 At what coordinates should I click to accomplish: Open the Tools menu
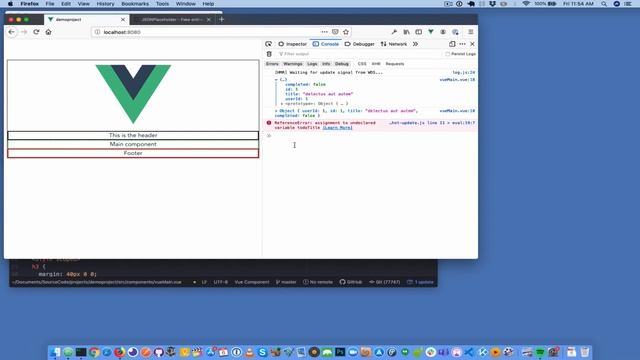pyautogui.click(x=162, y=4)
